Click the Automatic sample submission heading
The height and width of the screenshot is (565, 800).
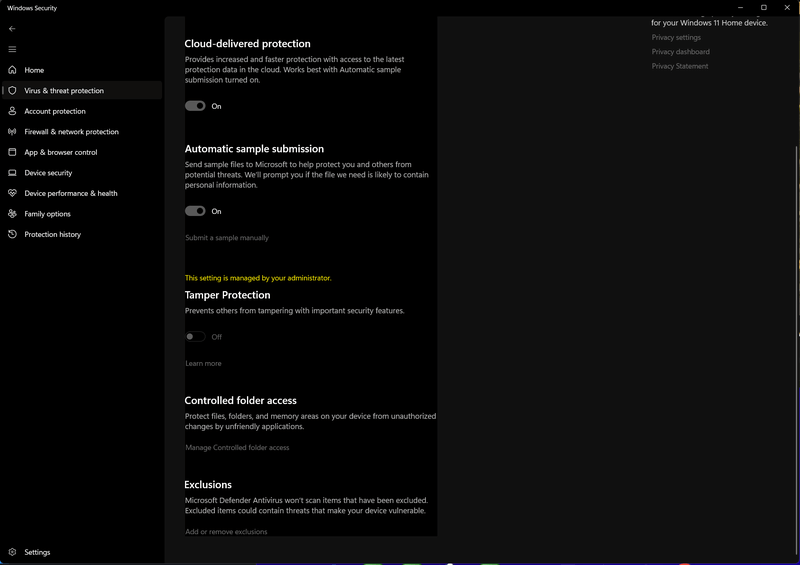[x=254, y=149]
